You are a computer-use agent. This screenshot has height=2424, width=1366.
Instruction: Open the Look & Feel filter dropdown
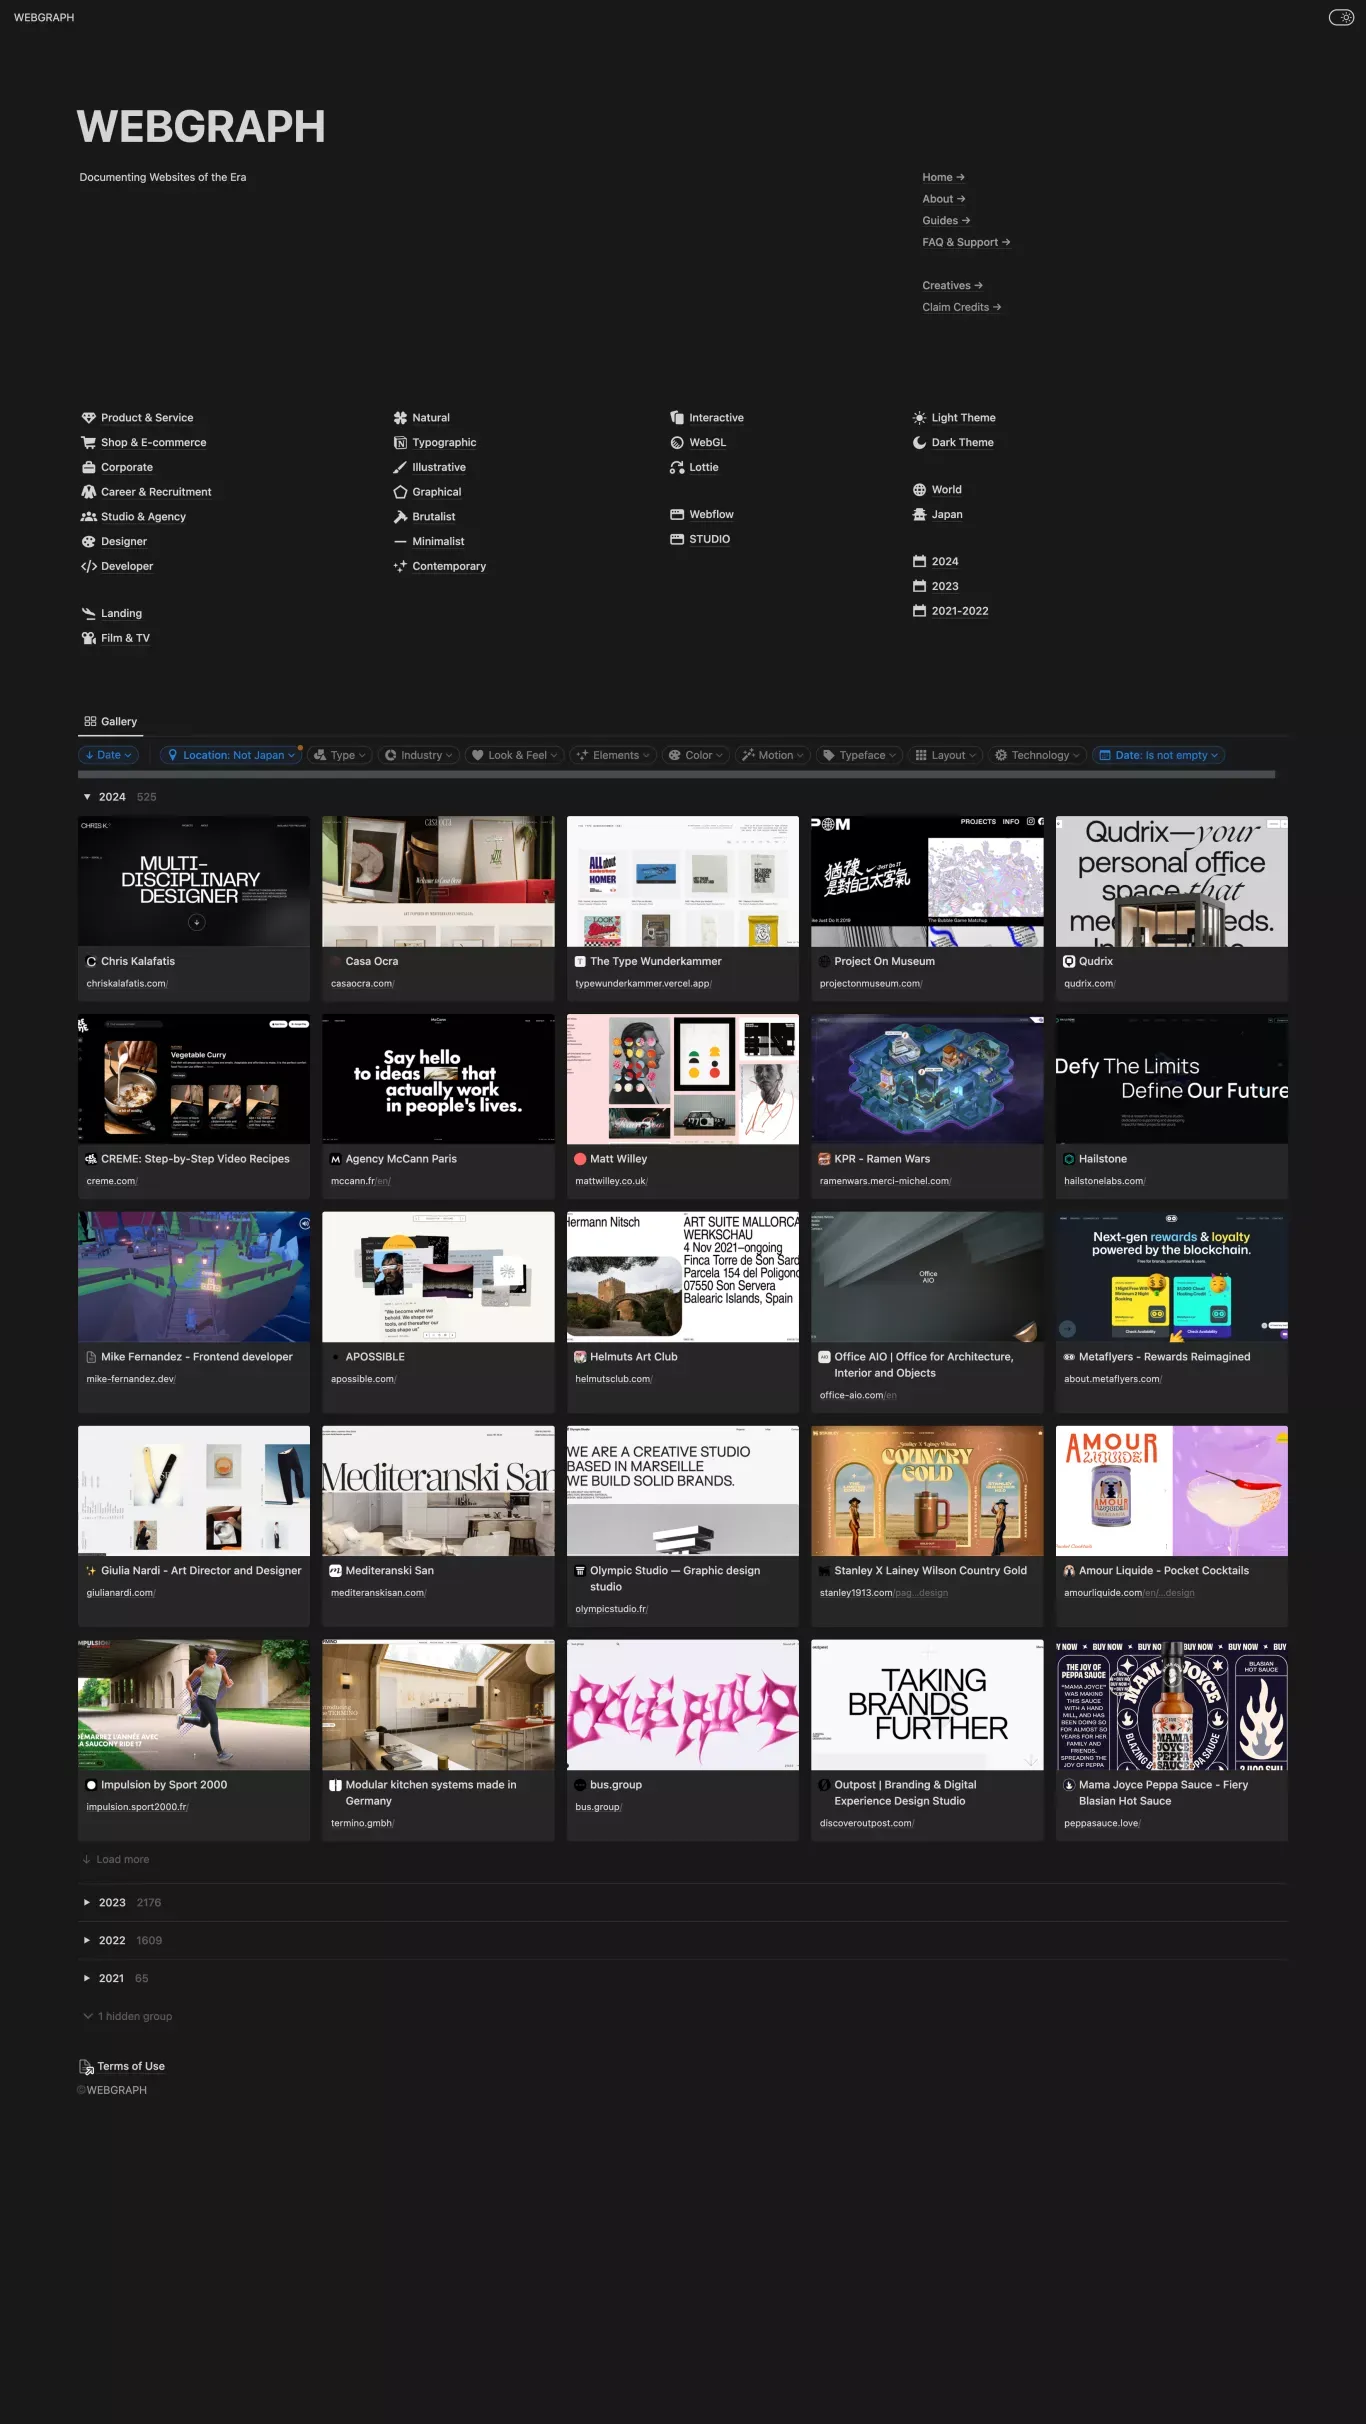point(515,755)
